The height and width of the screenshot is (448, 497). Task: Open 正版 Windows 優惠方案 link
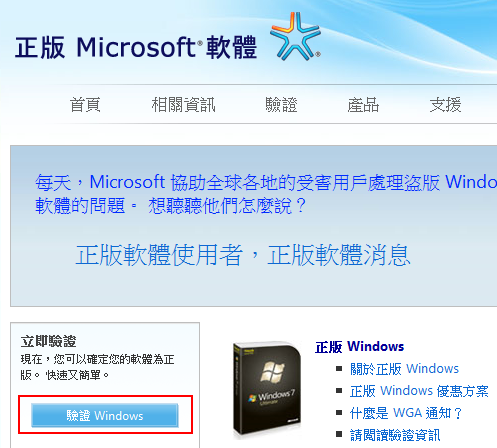[419, 391]
